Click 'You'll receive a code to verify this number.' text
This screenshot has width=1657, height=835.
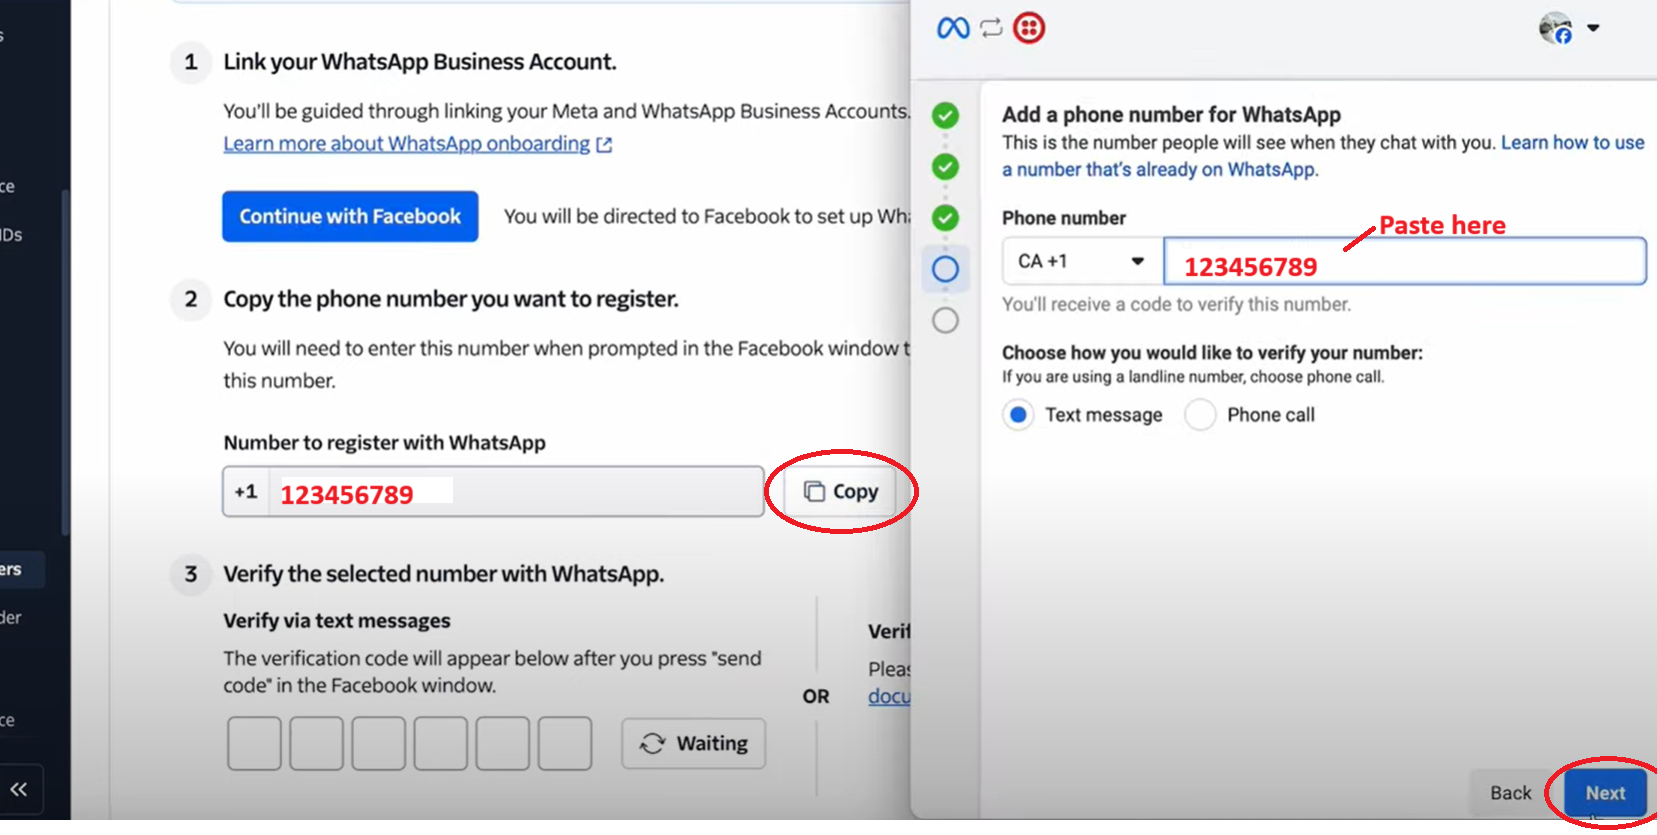(x=1176, y=304)
